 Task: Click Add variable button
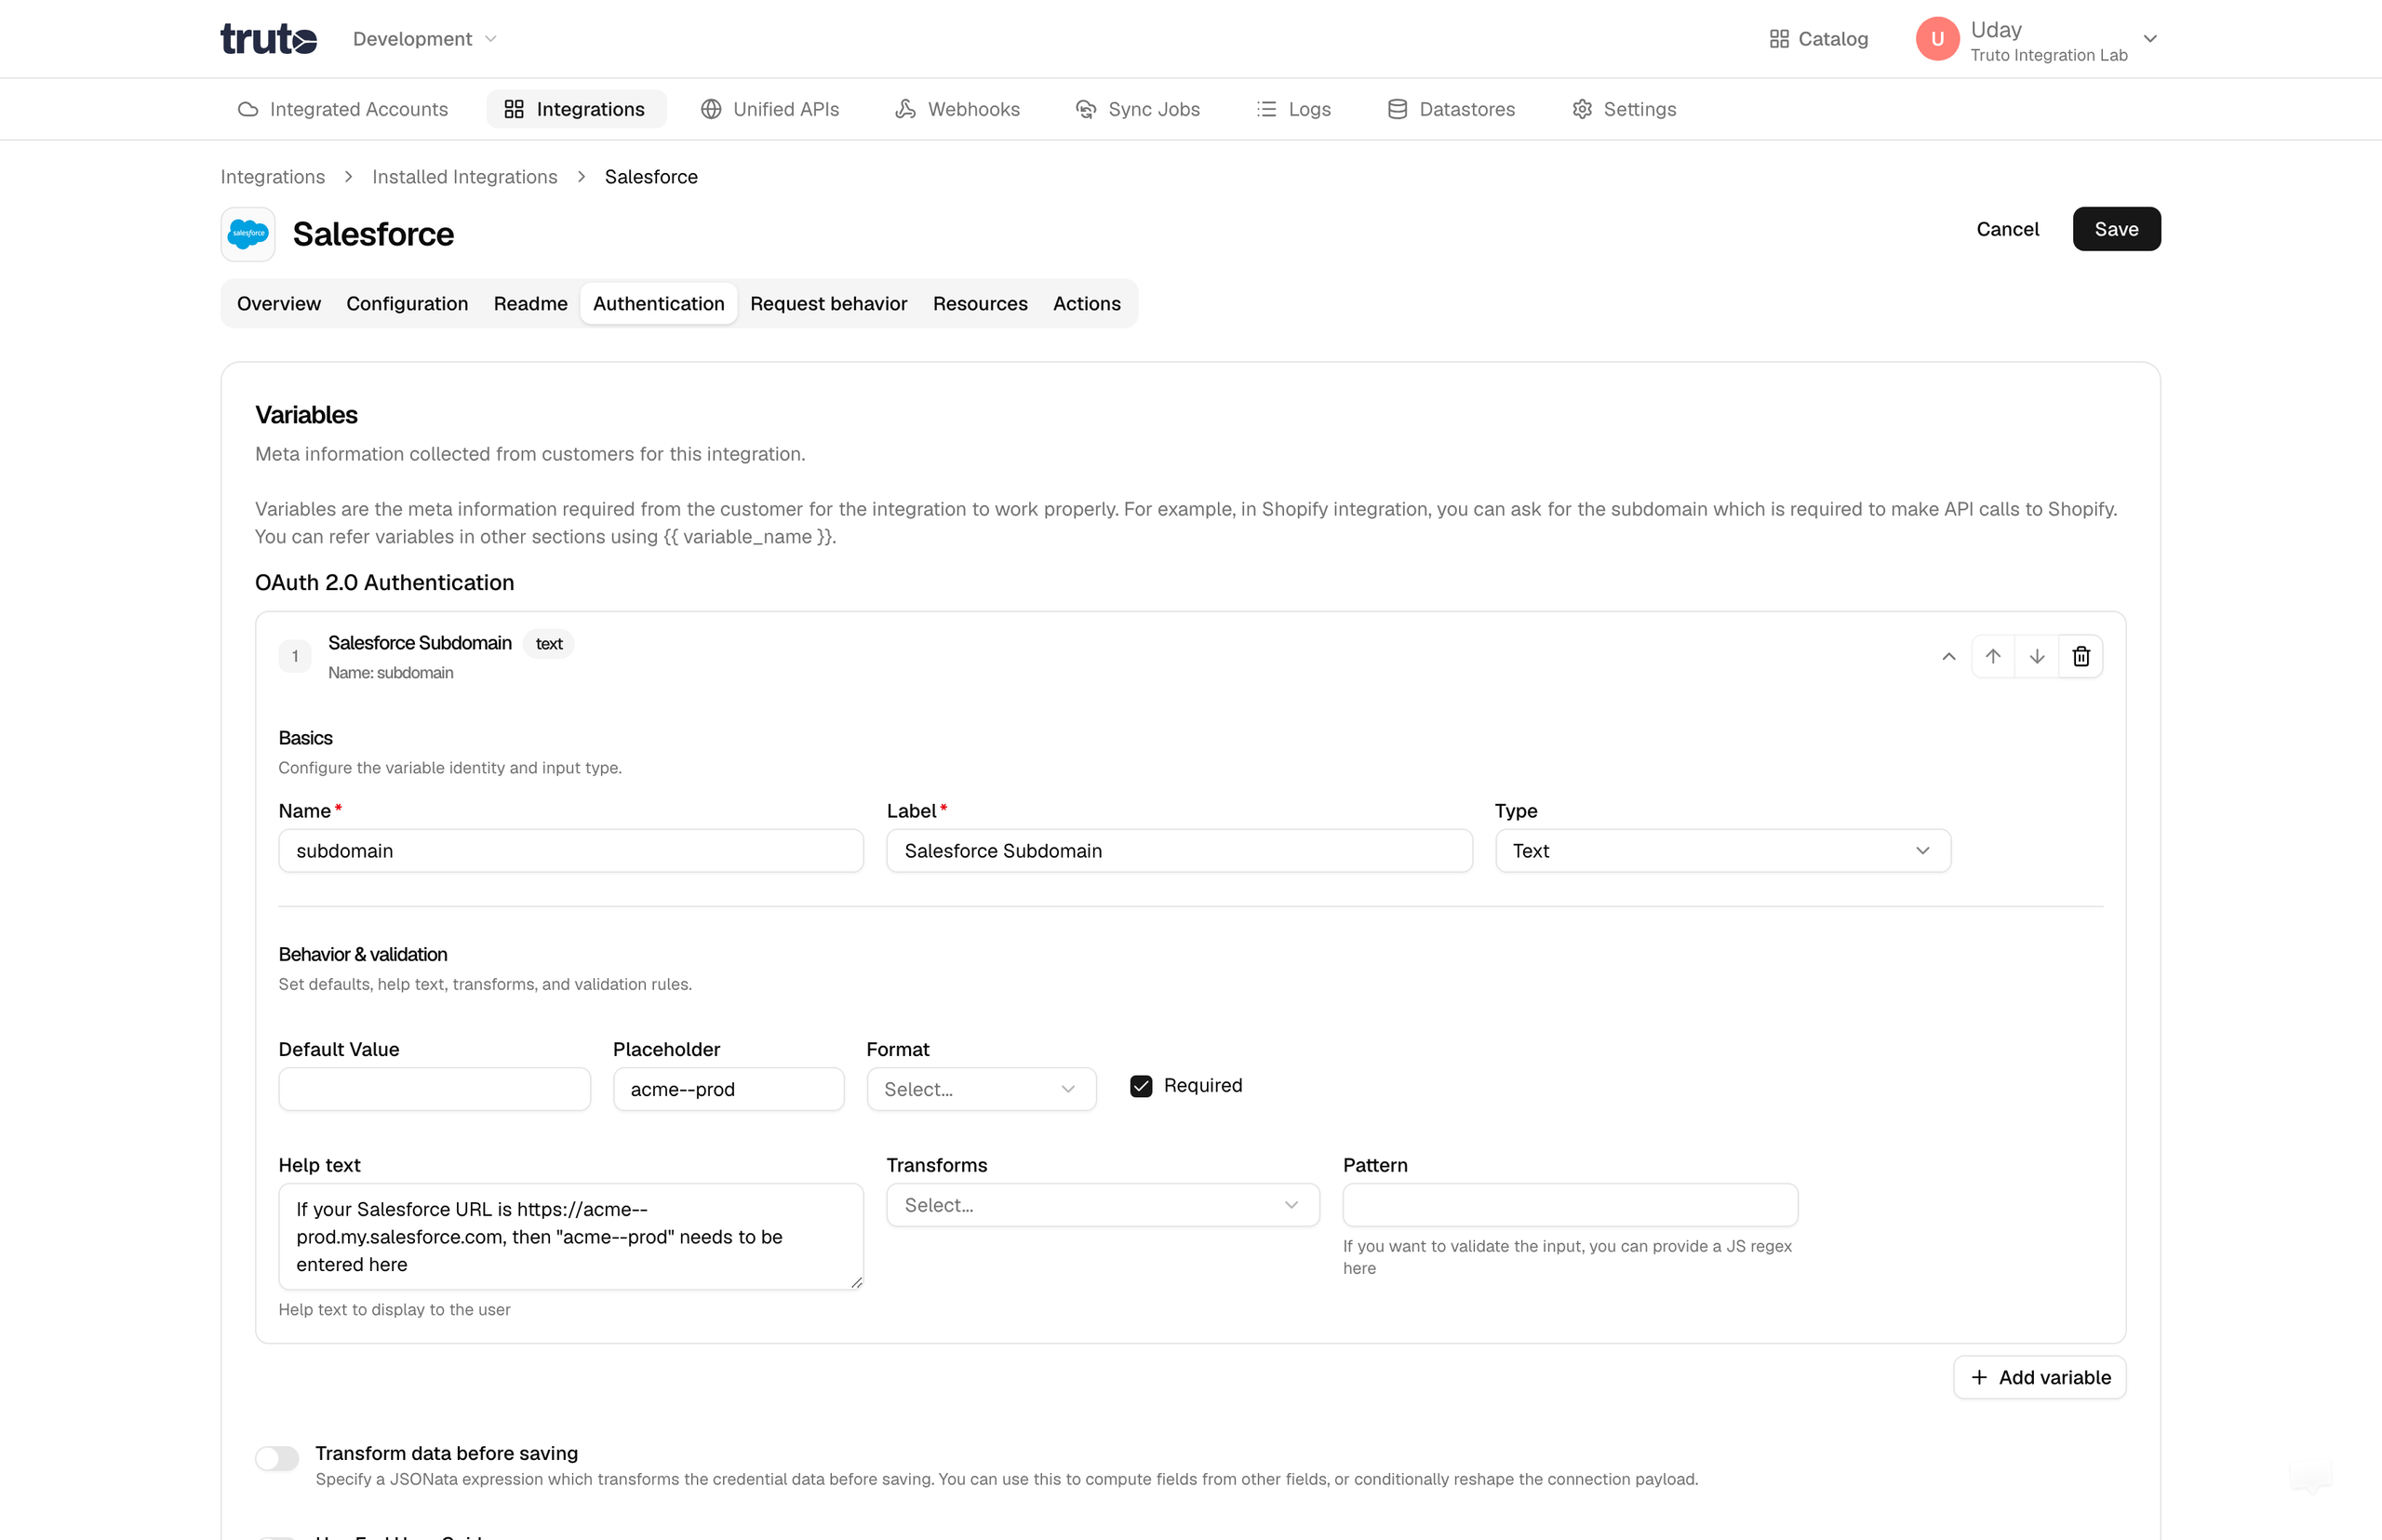pos(2039,1377)
